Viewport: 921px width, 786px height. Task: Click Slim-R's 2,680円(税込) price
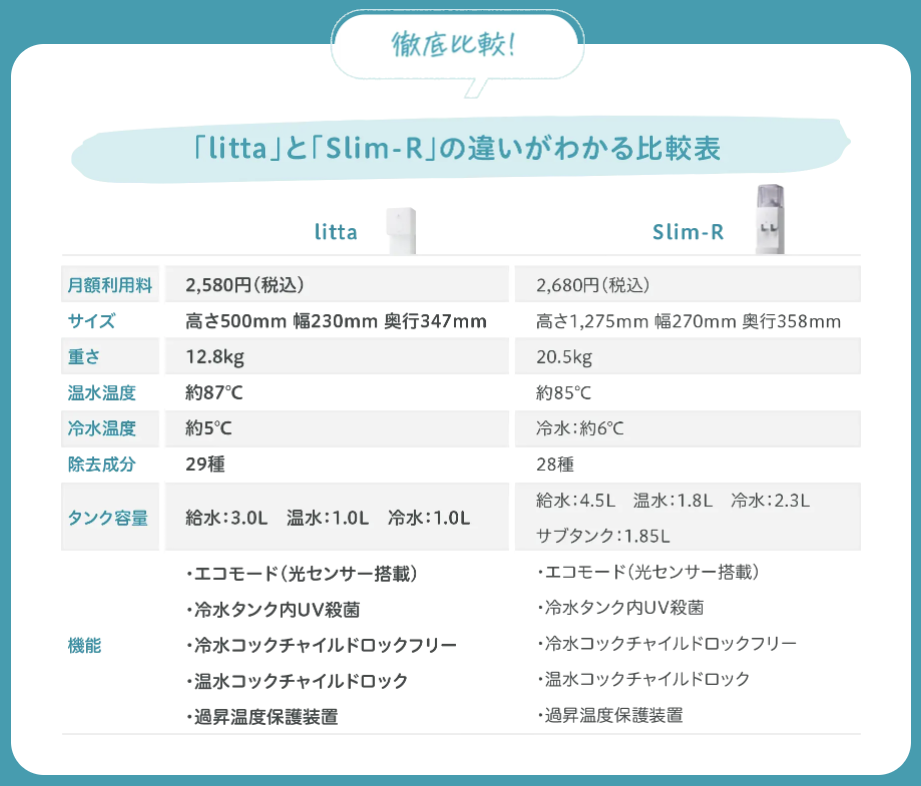tap(592, 285)
